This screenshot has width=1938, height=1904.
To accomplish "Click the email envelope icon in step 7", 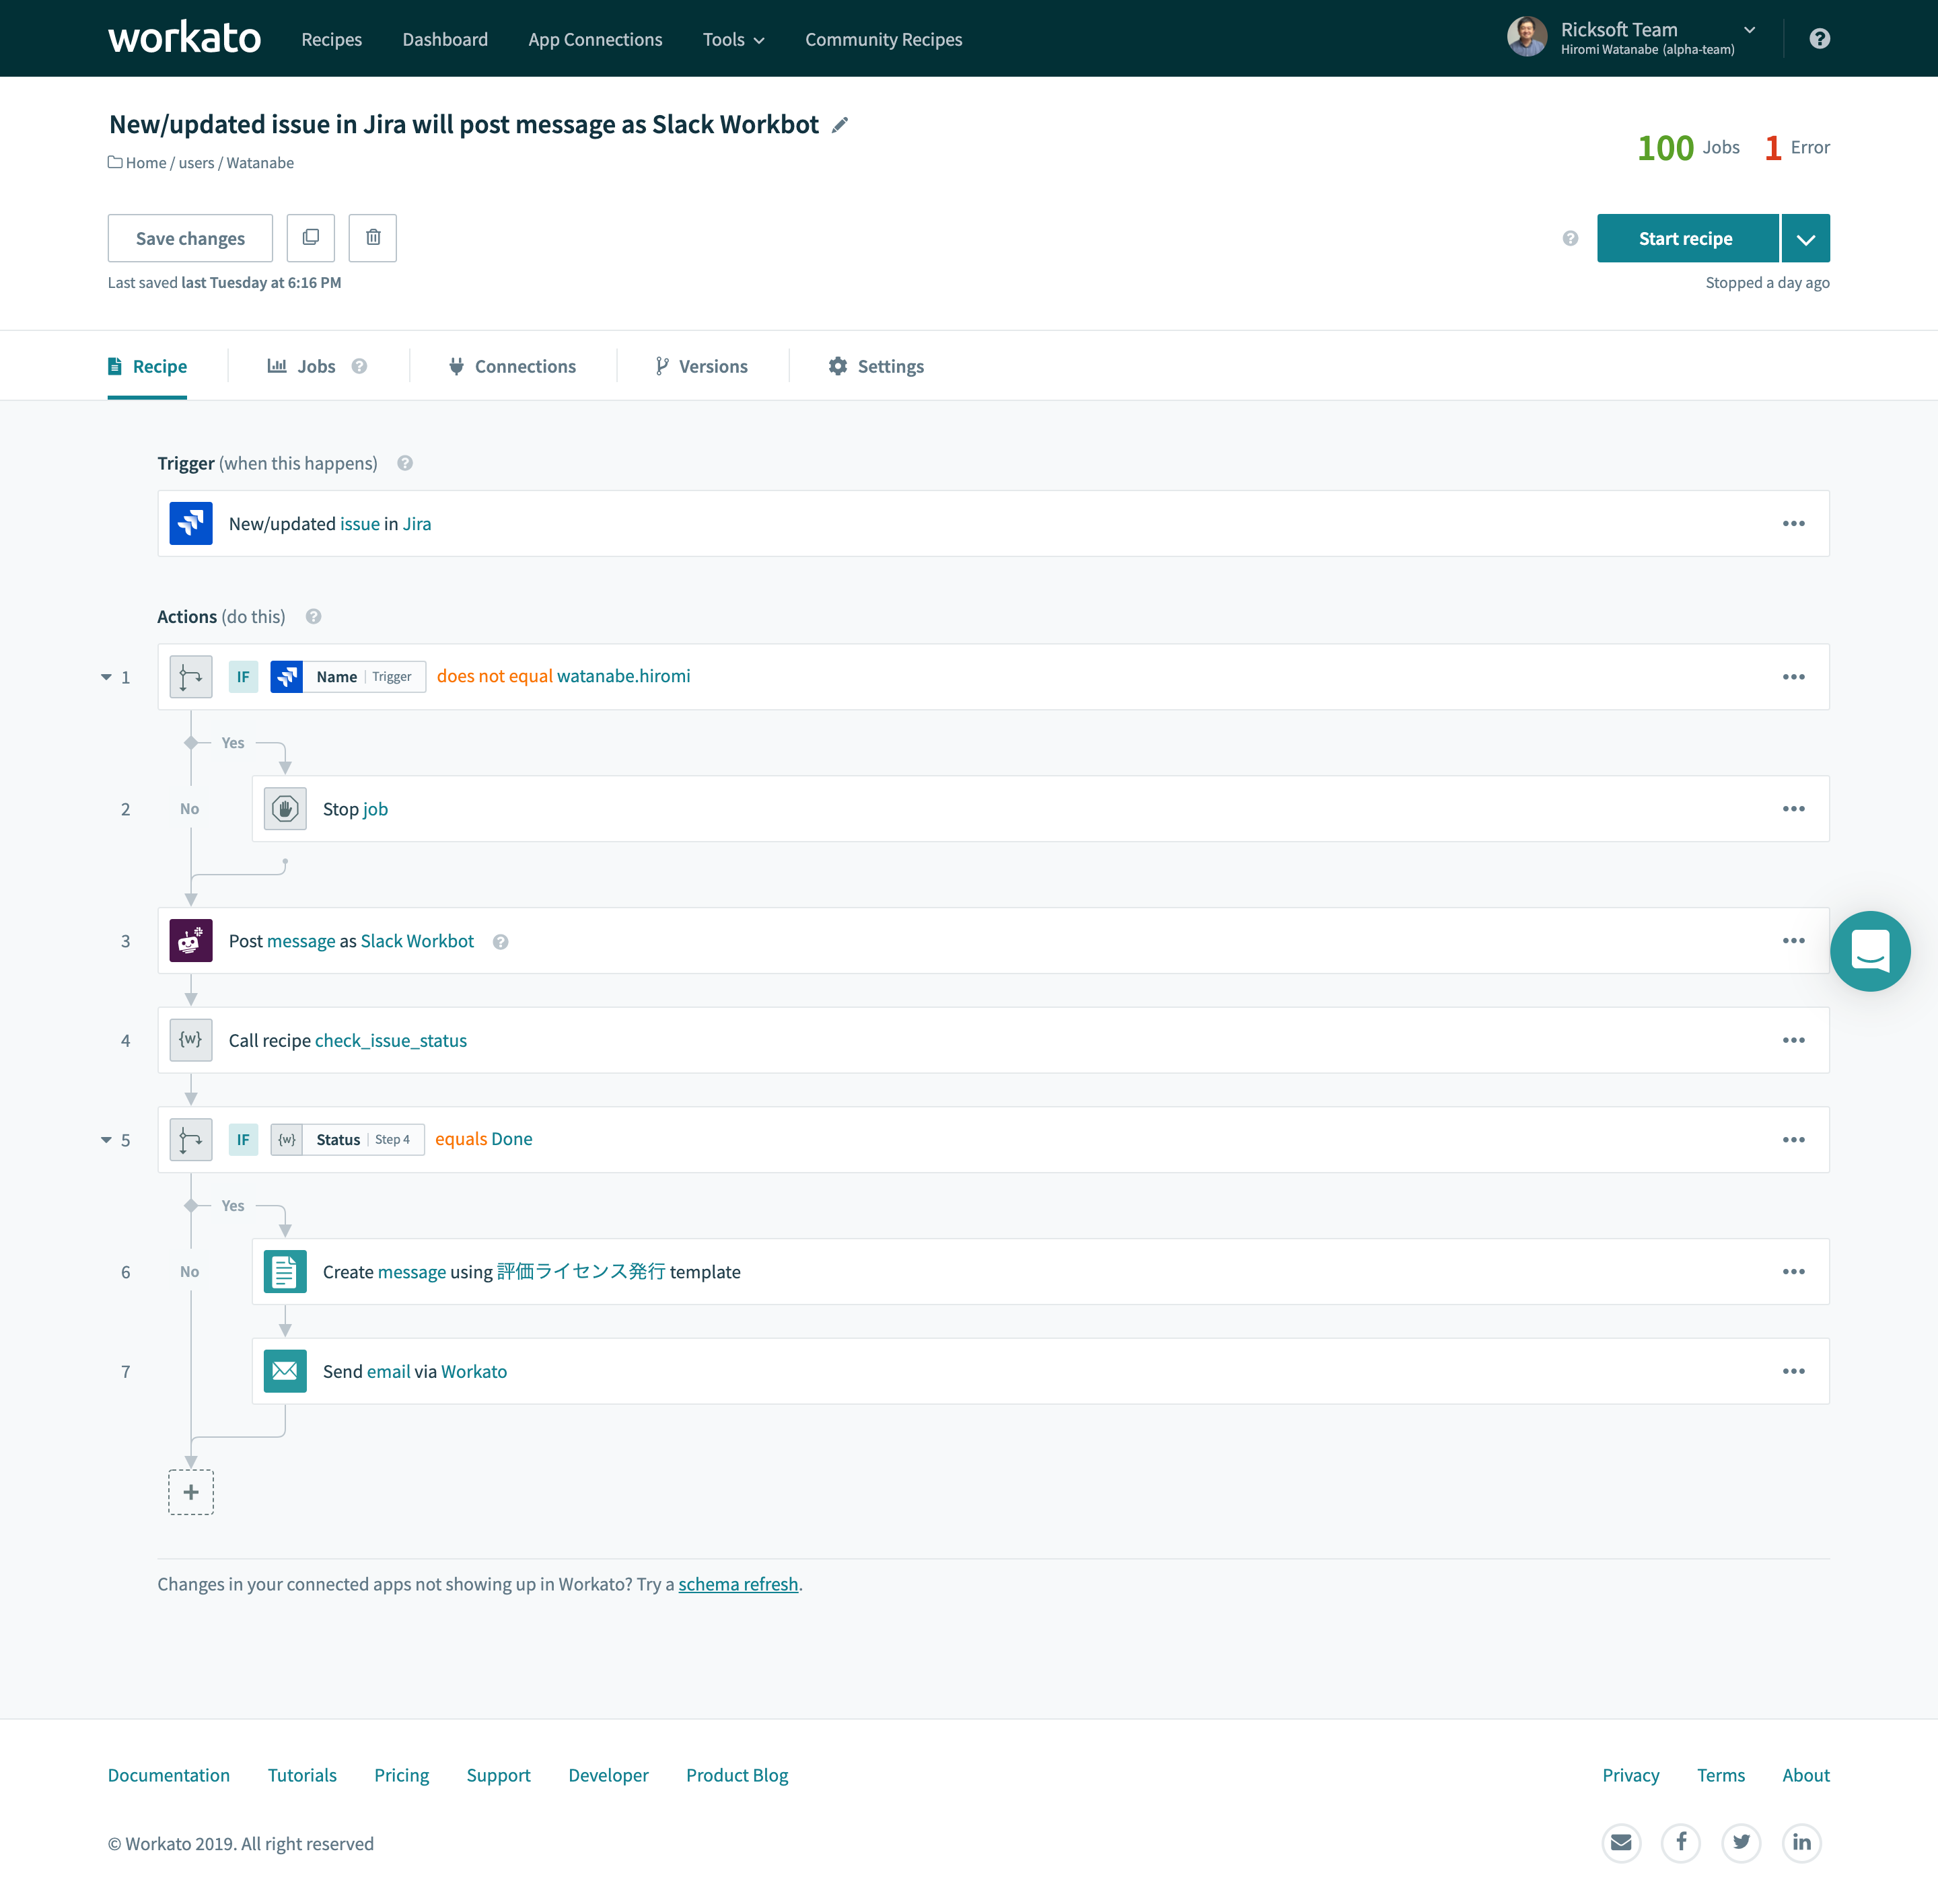I will click(x=285, y=1371).
